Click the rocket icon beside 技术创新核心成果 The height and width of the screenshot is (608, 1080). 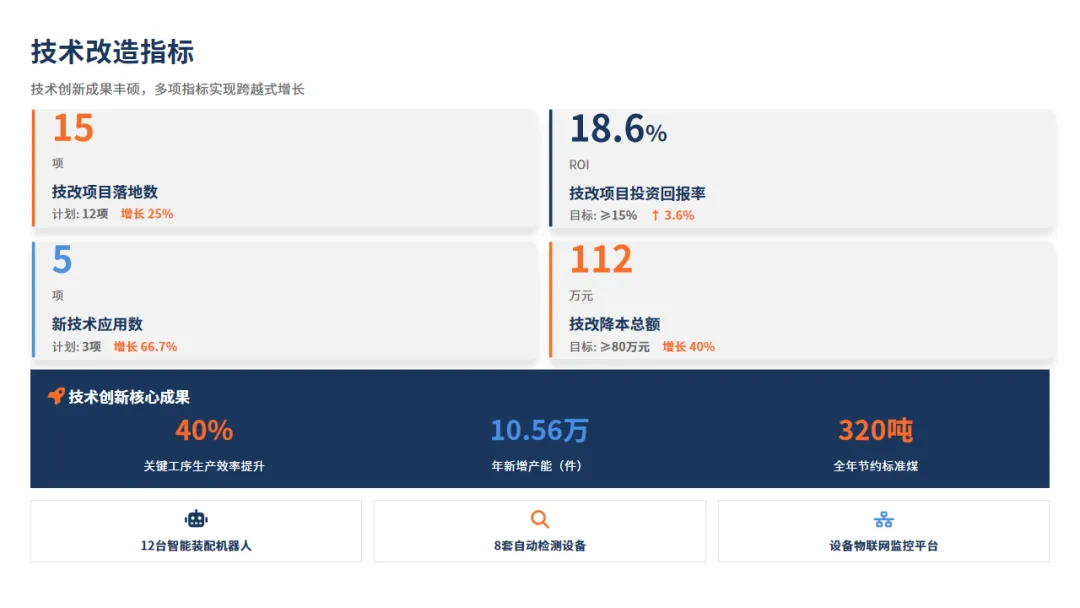point(56,396)
